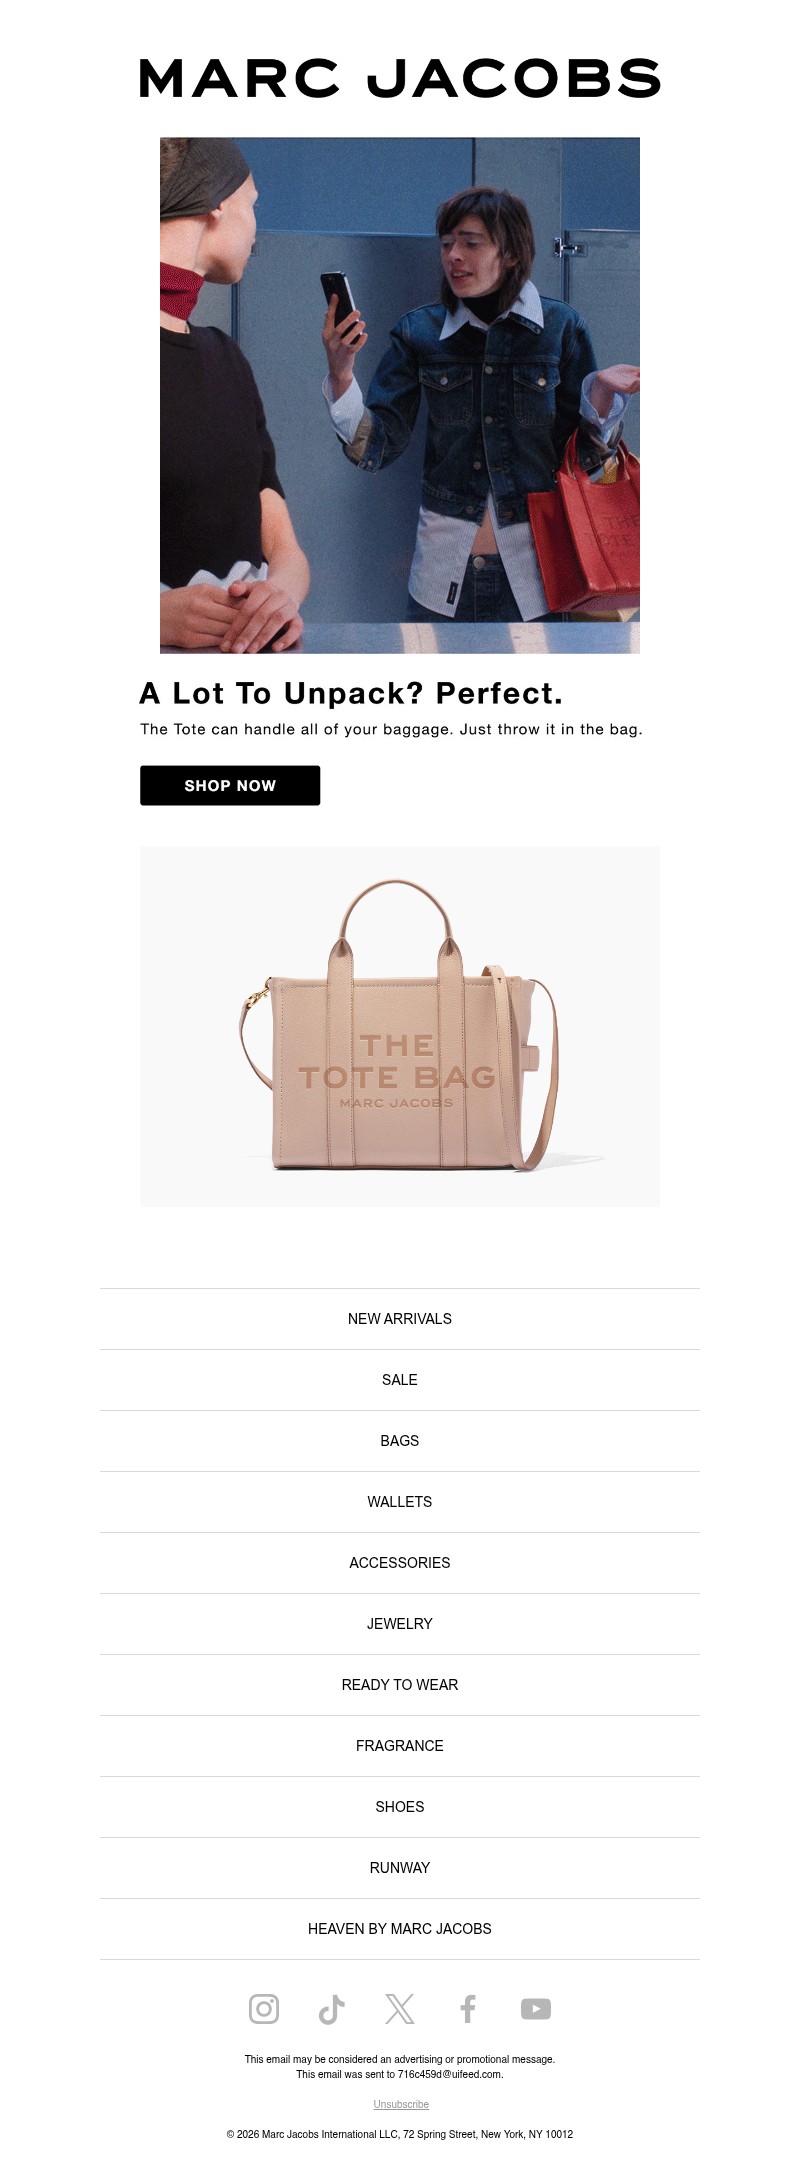This screenshot has height=2170, width=800.
Task: Open HEAVEN BY MARC JACOBS link
Action: 400,1929
